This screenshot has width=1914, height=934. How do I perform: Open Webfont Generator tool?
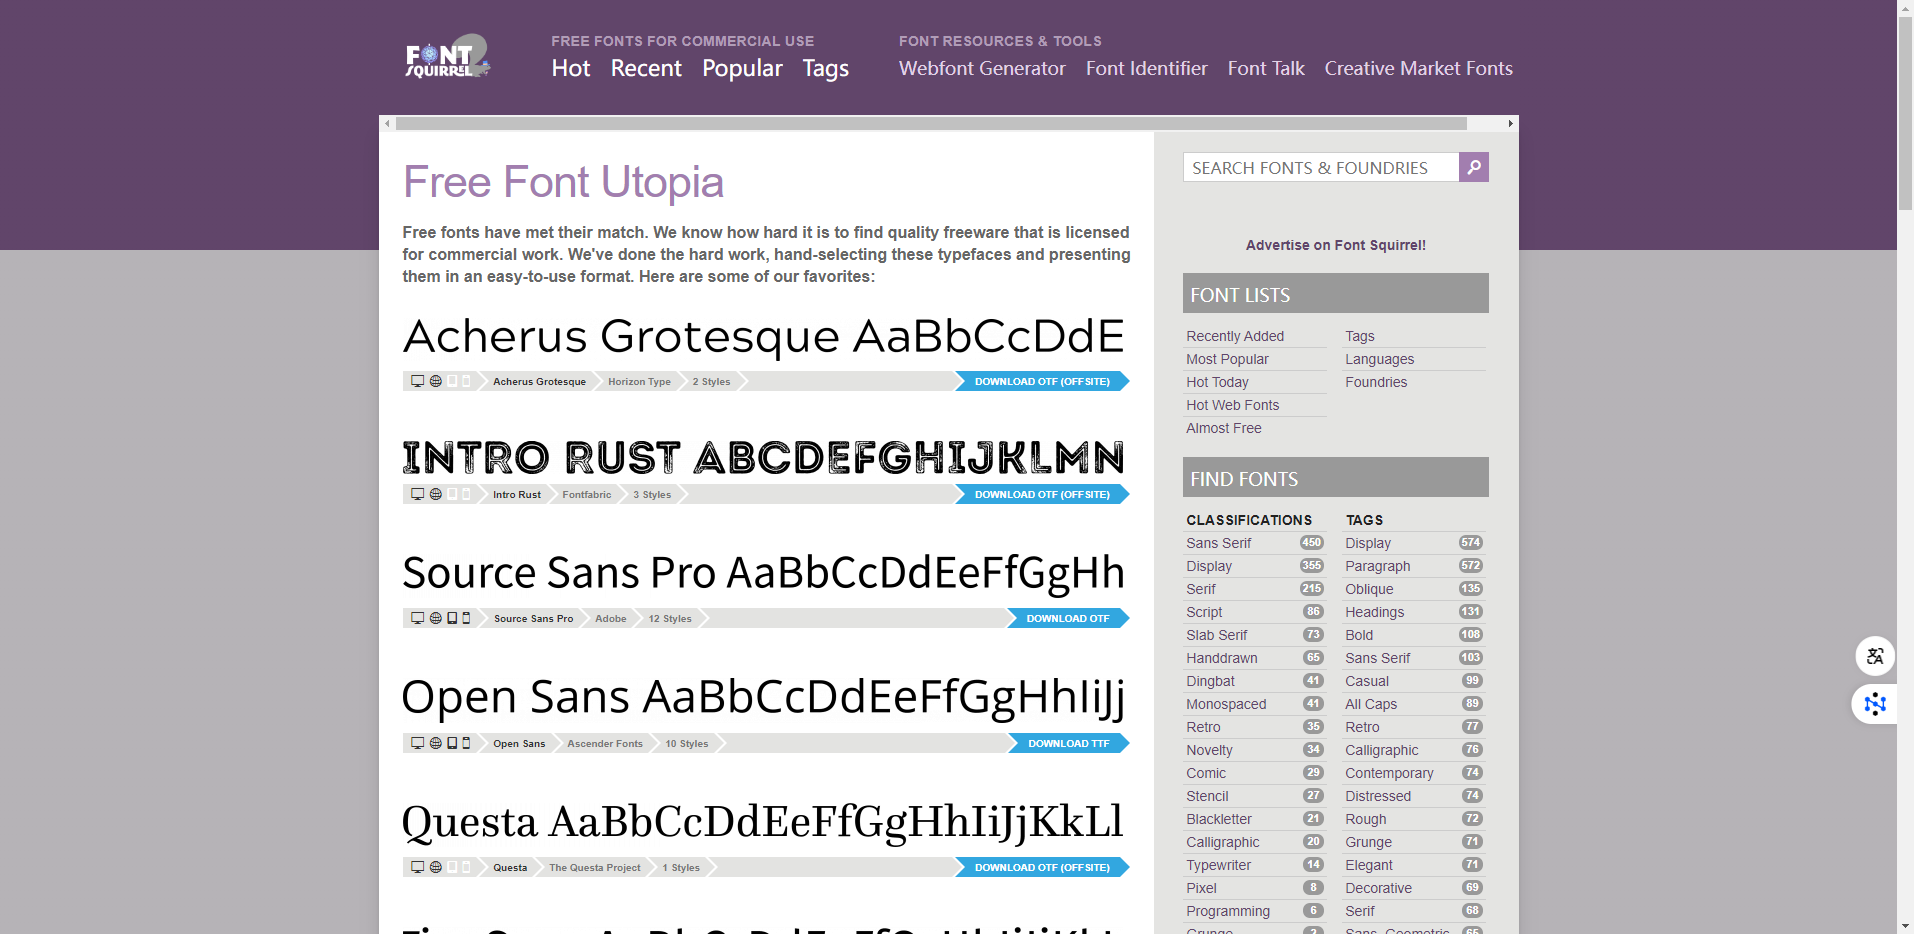982,68
